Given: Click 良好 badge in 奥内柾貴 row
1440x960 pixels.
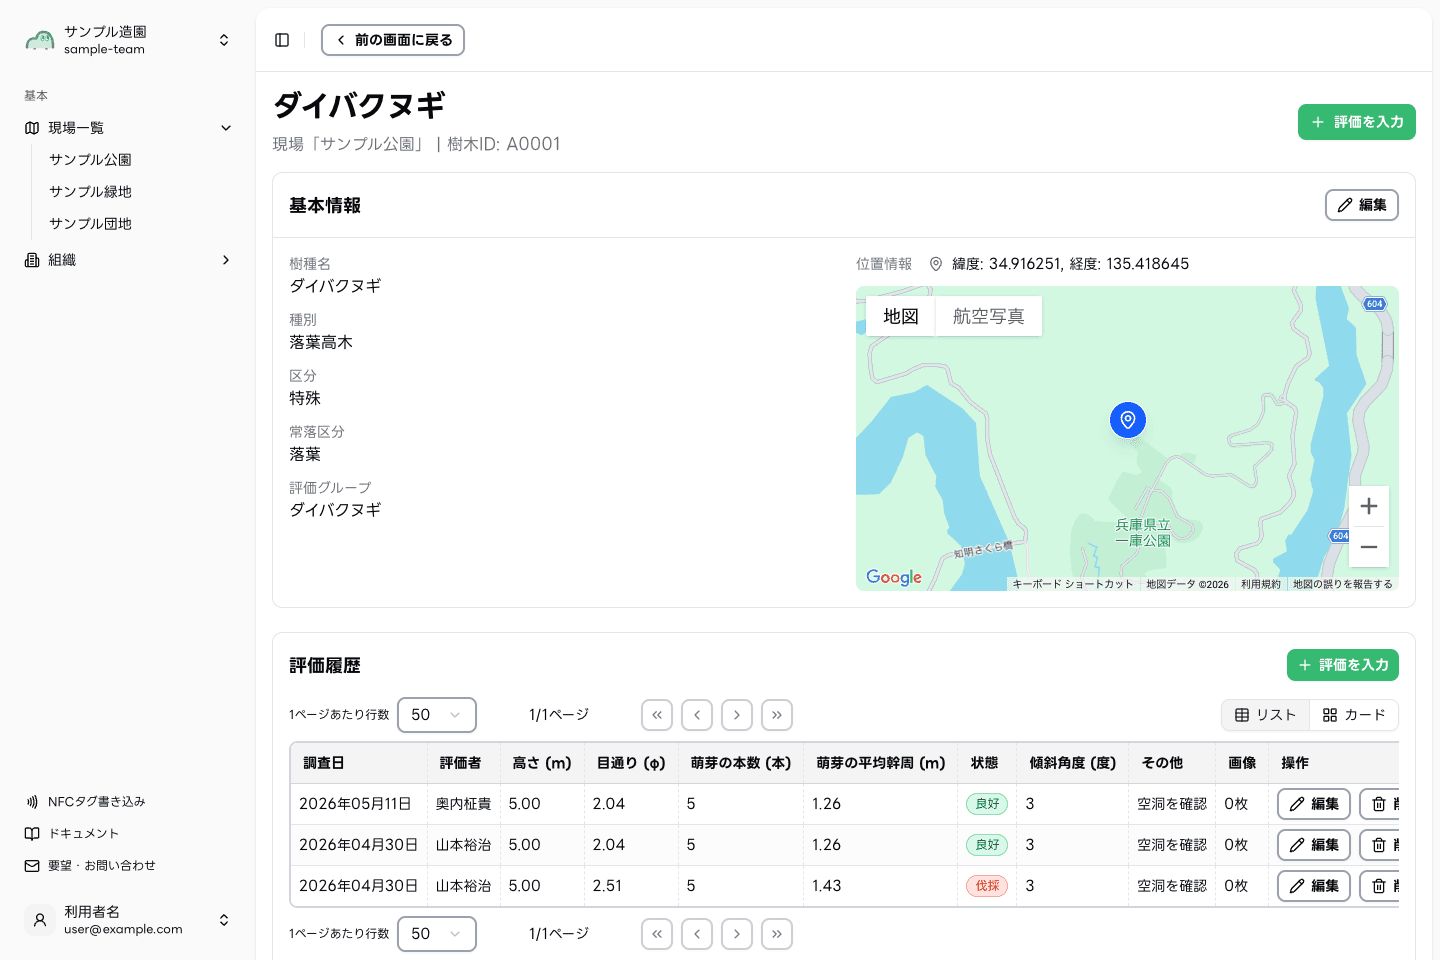Looking at the screenshot, I should point(987,804).
